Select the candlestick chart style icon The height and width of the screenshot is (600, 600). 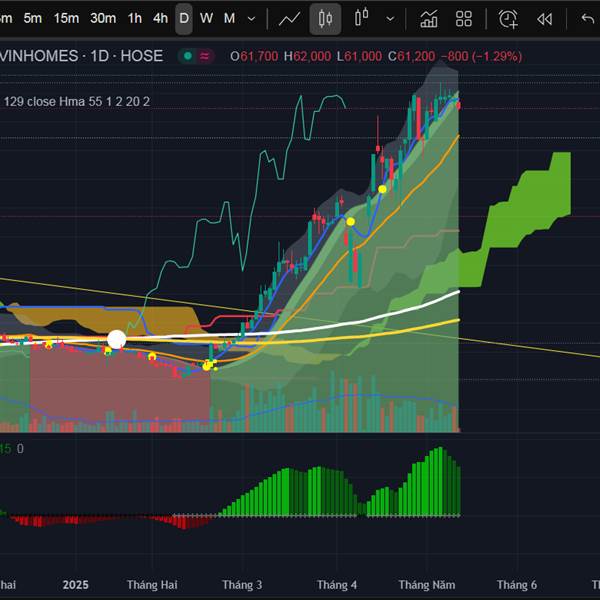(x=325, y=18)
